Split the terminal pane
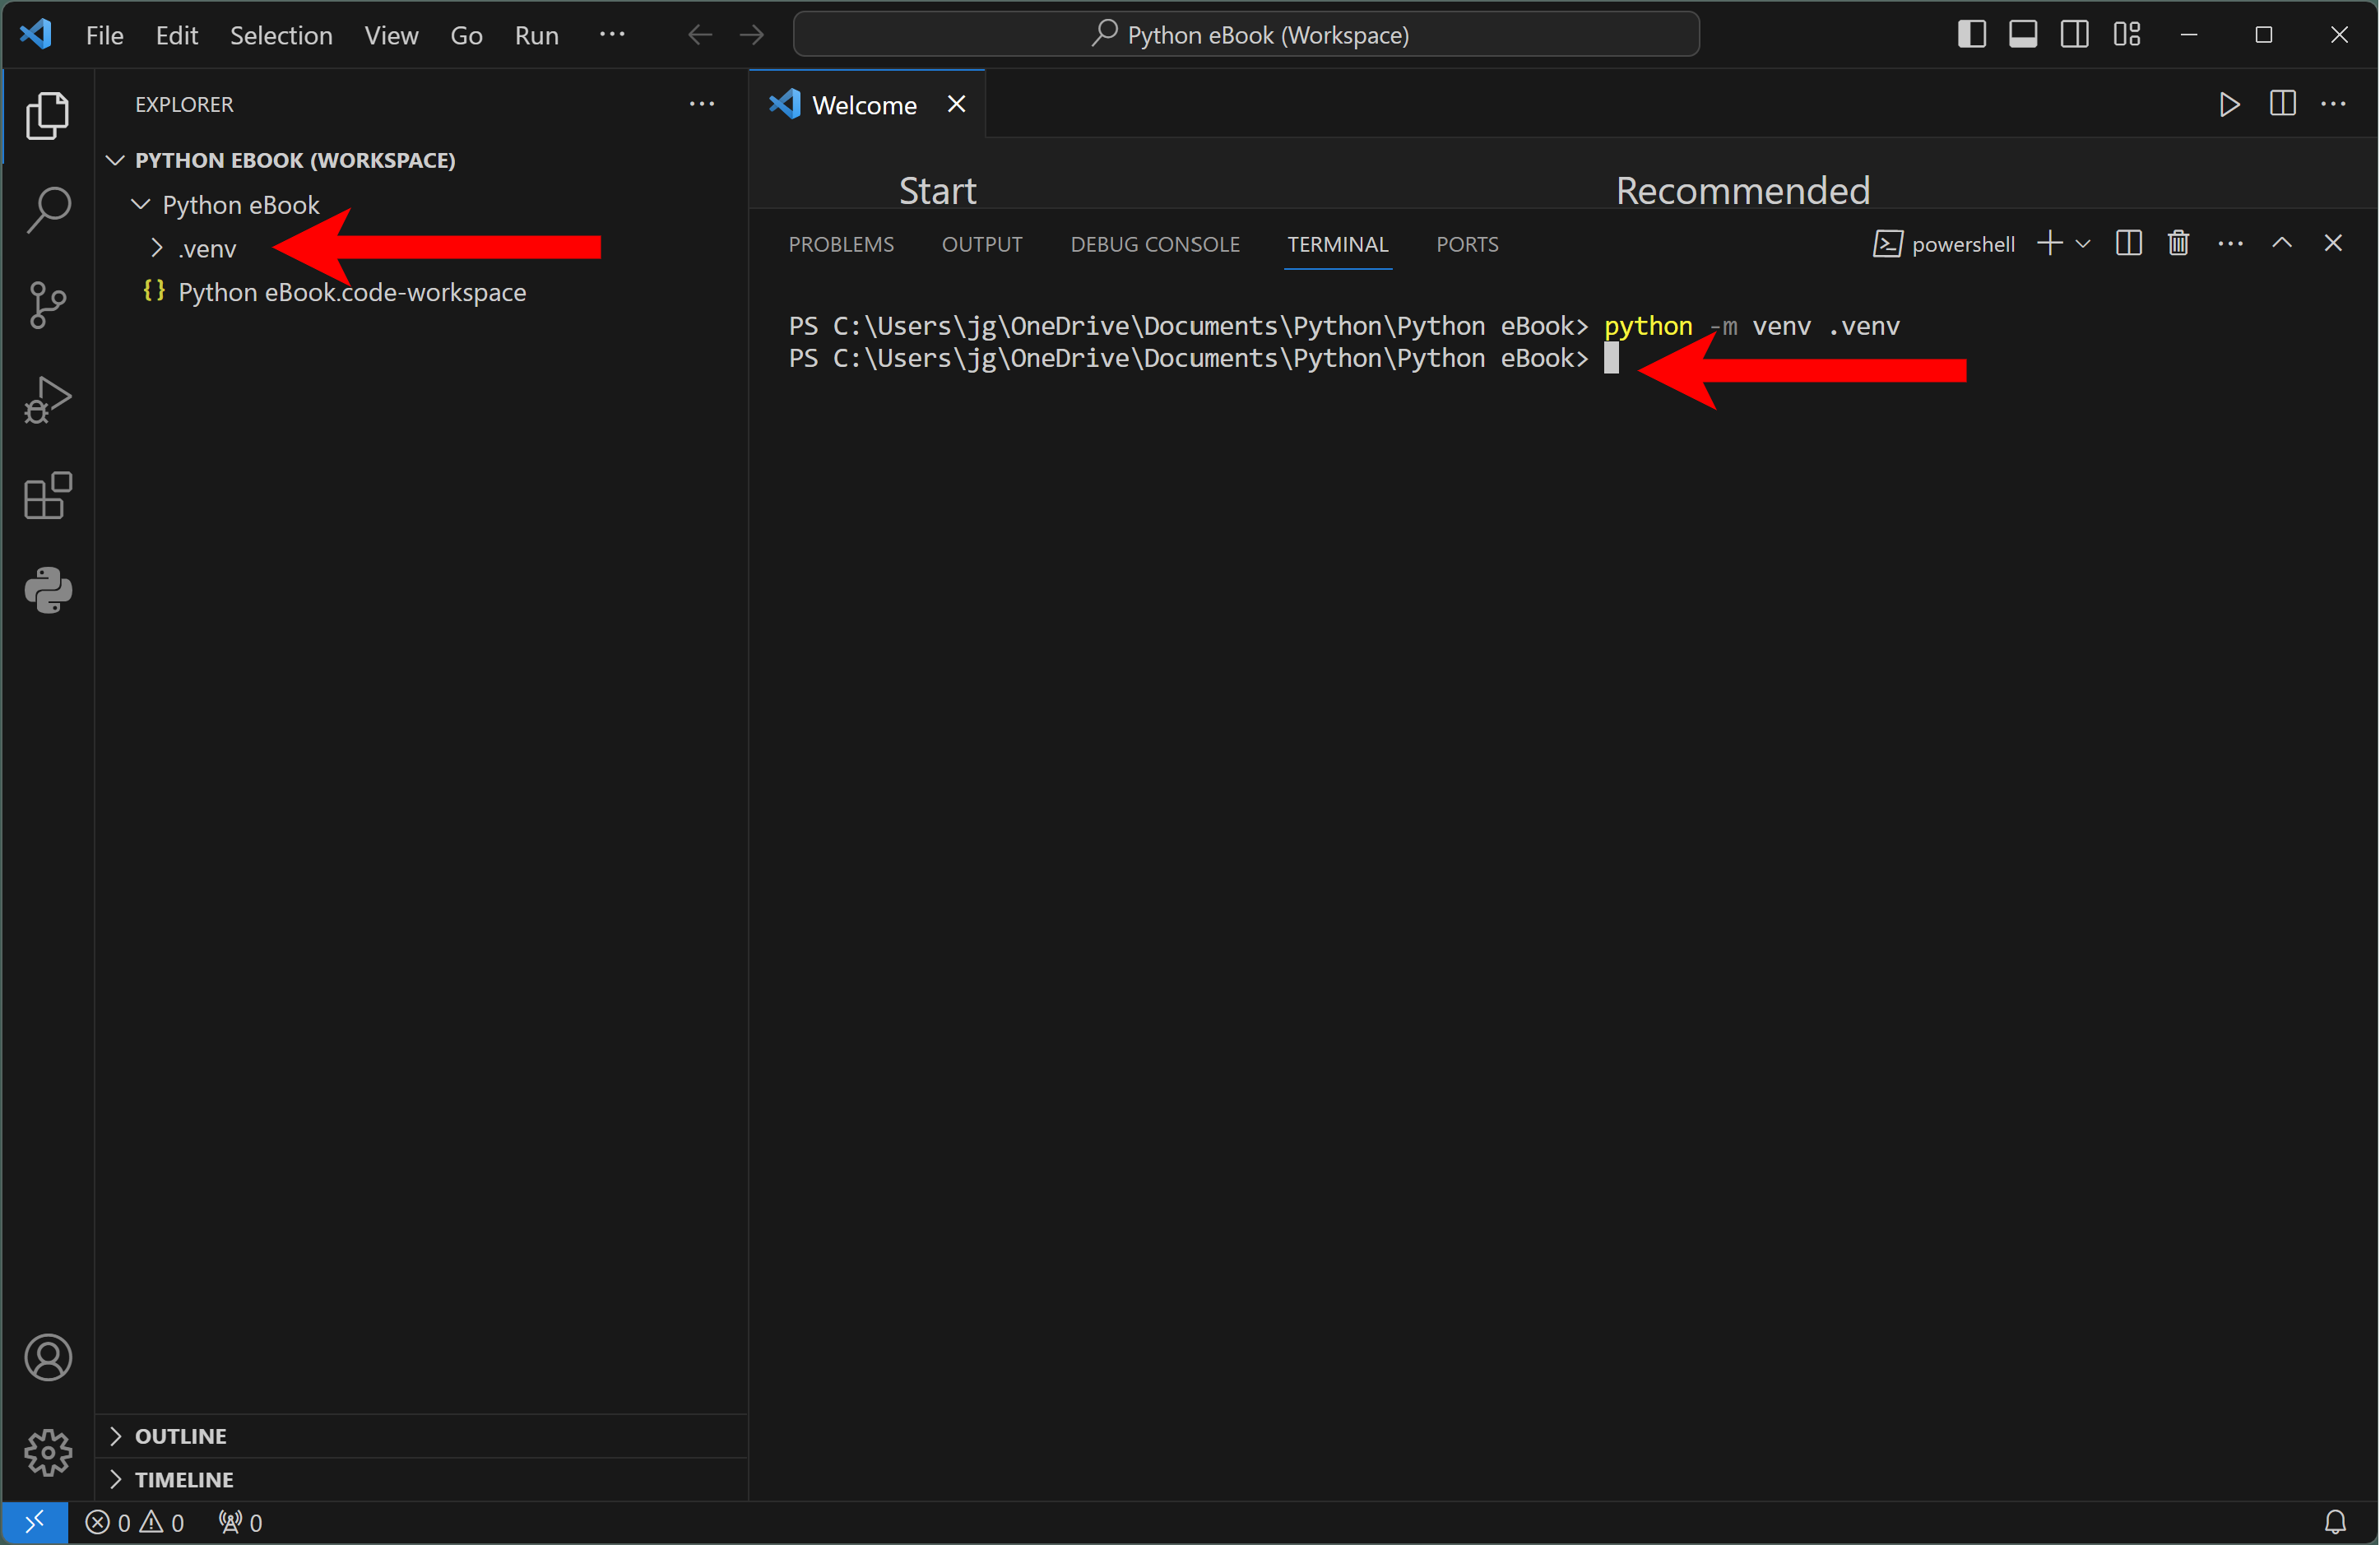The height and width of the screenshot is (1545, 2380). [x=2129, y=243]
